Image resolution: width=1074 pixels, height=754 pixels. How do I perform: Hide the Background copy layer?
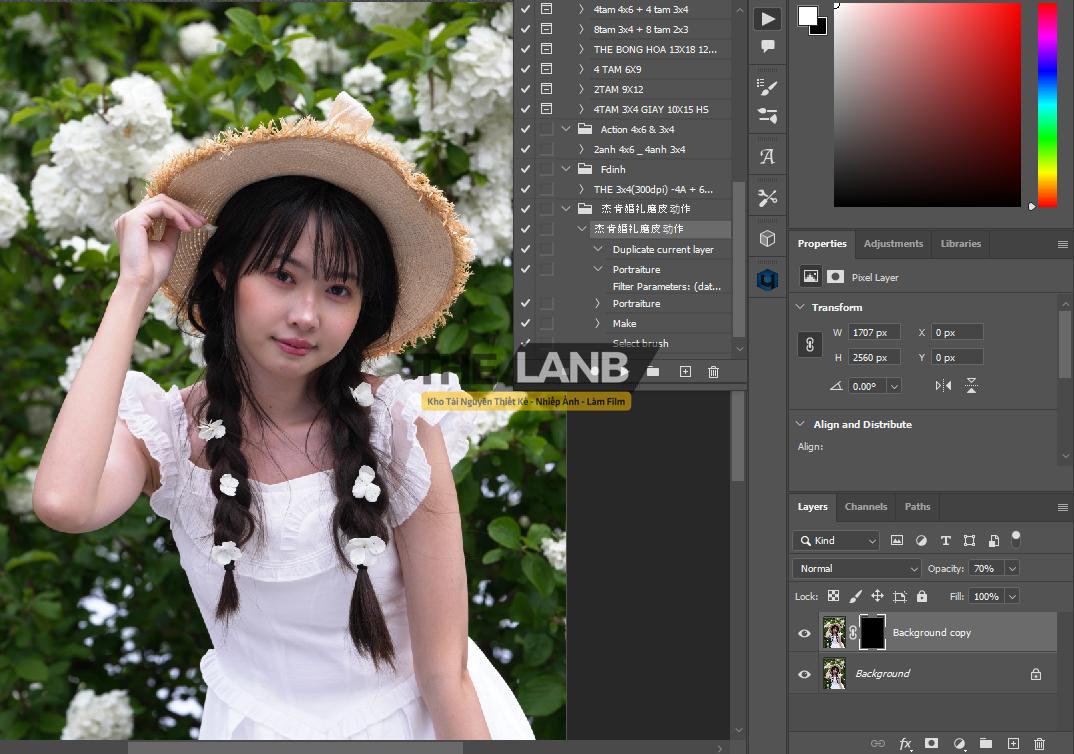(x=804, y=633)
